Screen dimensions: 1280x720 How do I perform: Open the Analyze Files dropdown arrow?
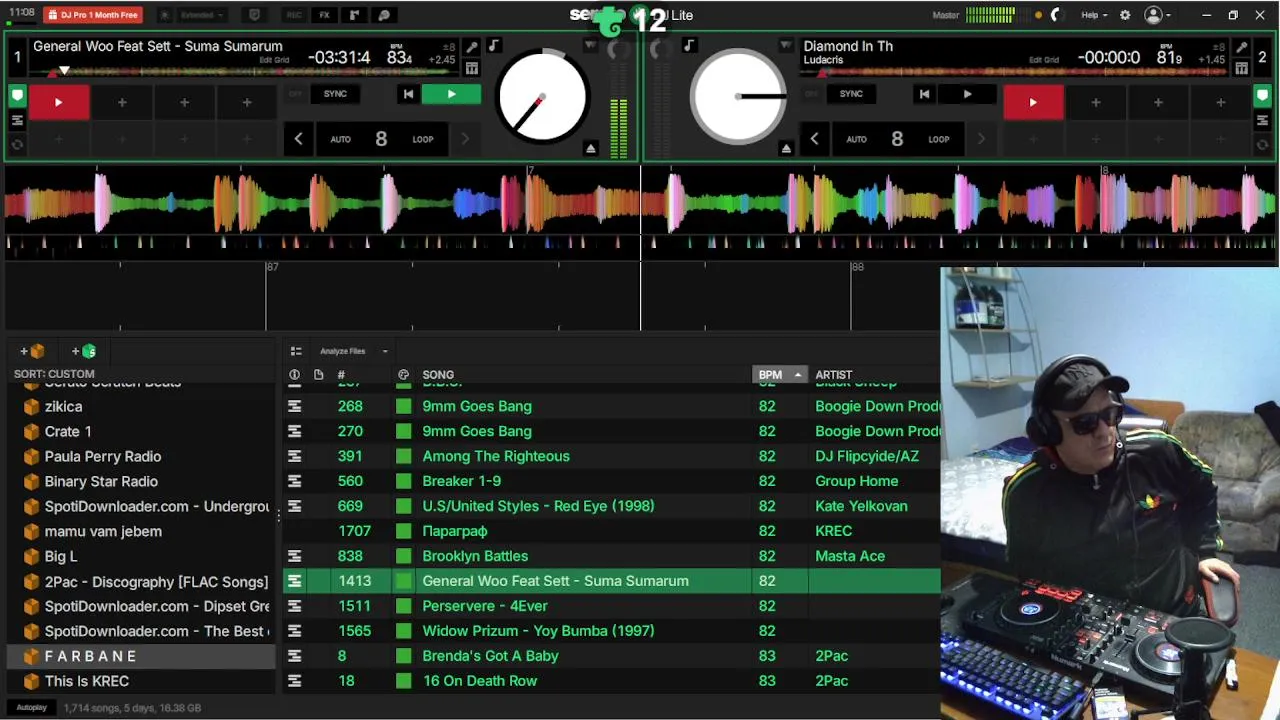(x=385, y=351)
